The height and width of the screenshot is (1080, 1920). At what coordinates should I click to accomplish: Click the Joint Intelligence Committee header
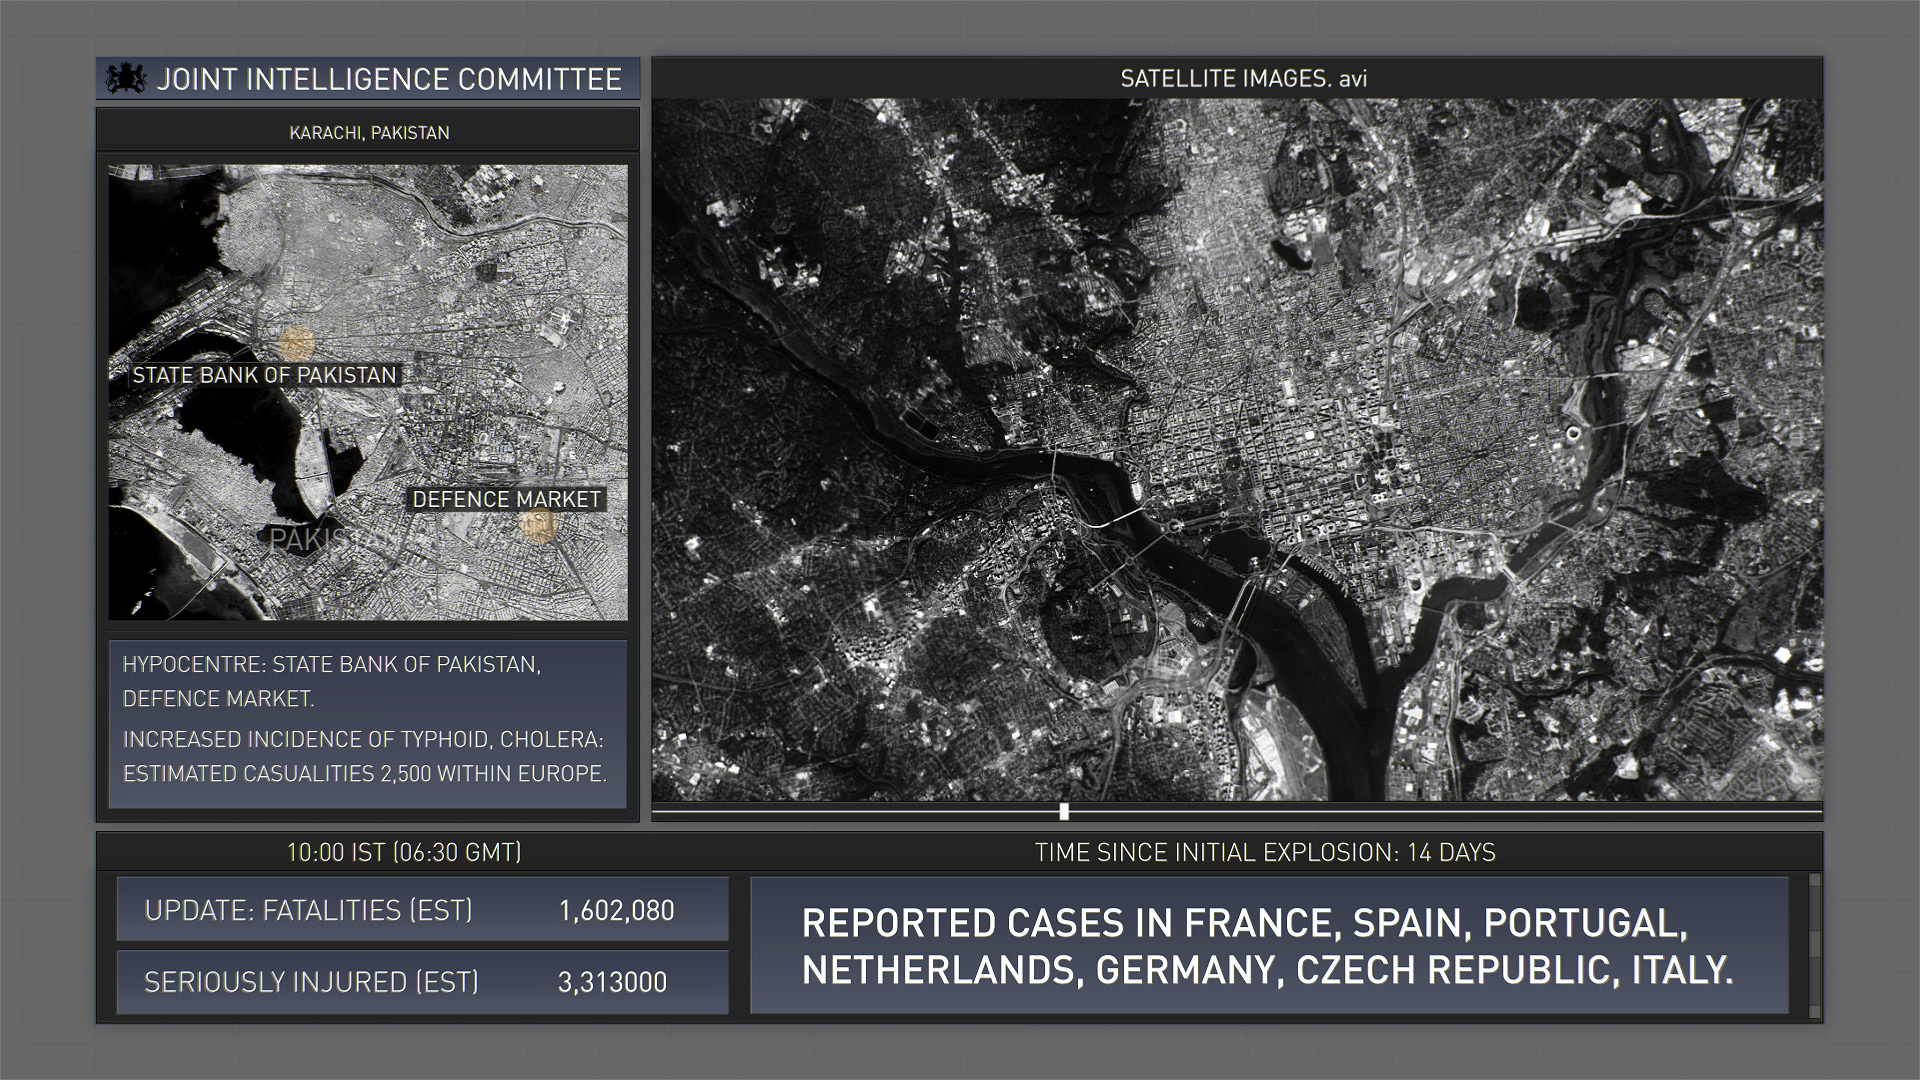[x=368, y=79]
